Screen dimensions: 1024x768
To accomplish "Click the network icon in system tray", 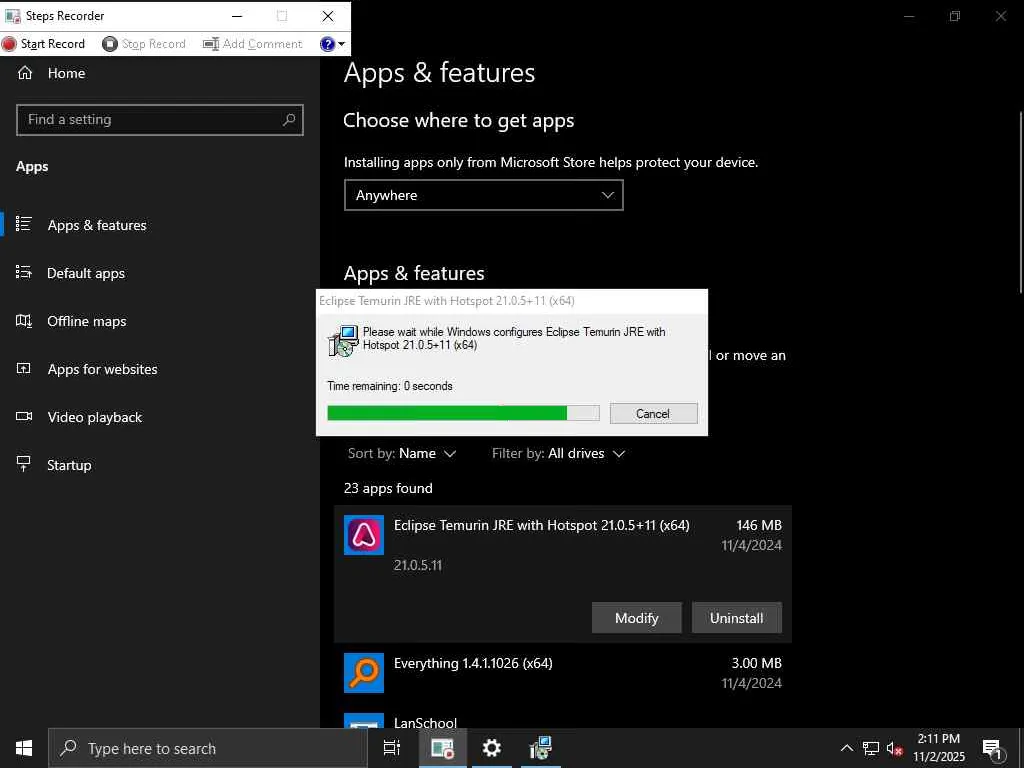I will pos(871,748).
